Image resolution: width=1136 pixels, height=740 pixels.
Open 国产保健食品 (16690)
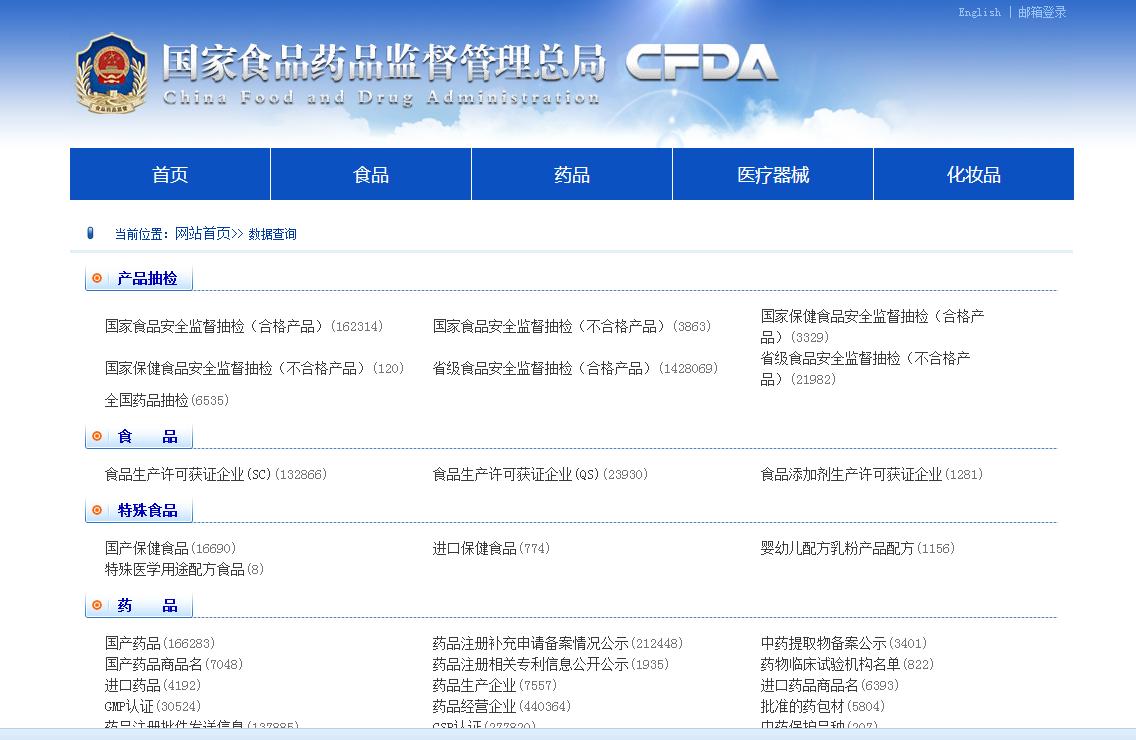(x=170, y=548)
